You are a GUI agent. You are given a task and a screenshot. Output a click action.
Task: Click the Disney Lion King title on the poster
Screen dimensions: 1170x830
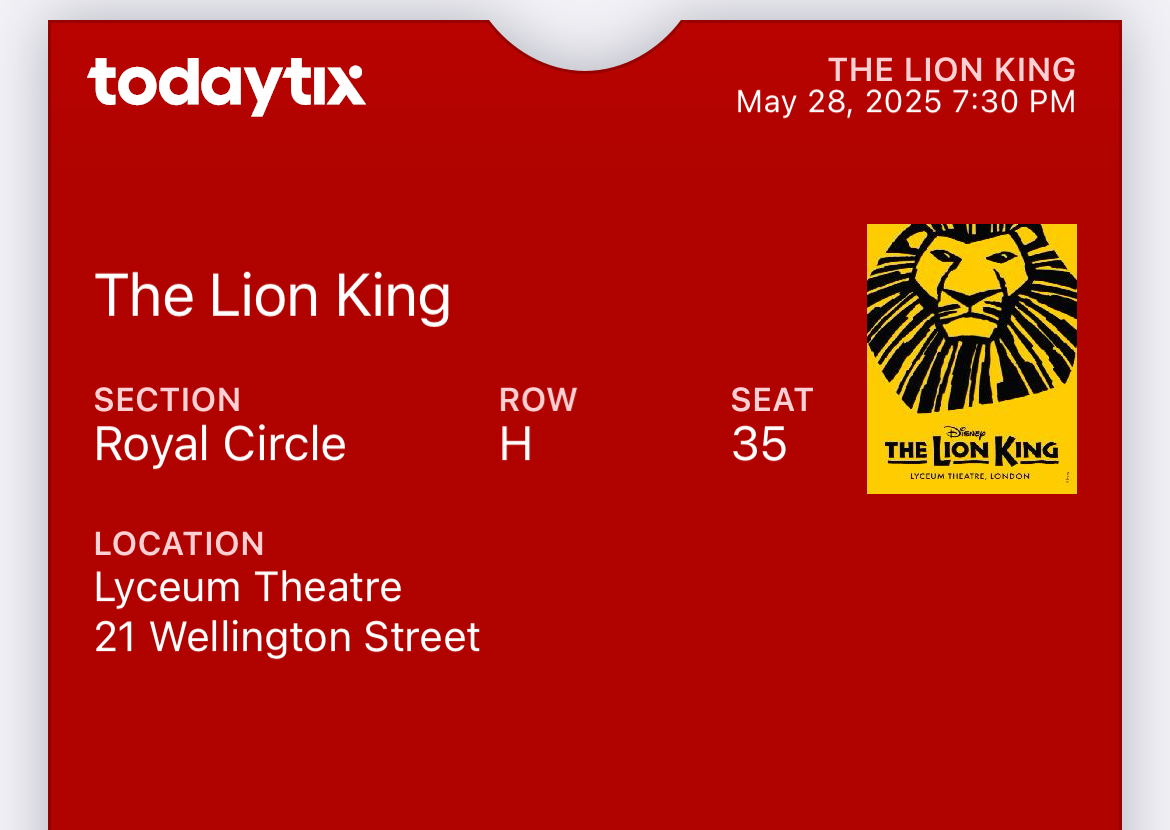click(972, 448)
